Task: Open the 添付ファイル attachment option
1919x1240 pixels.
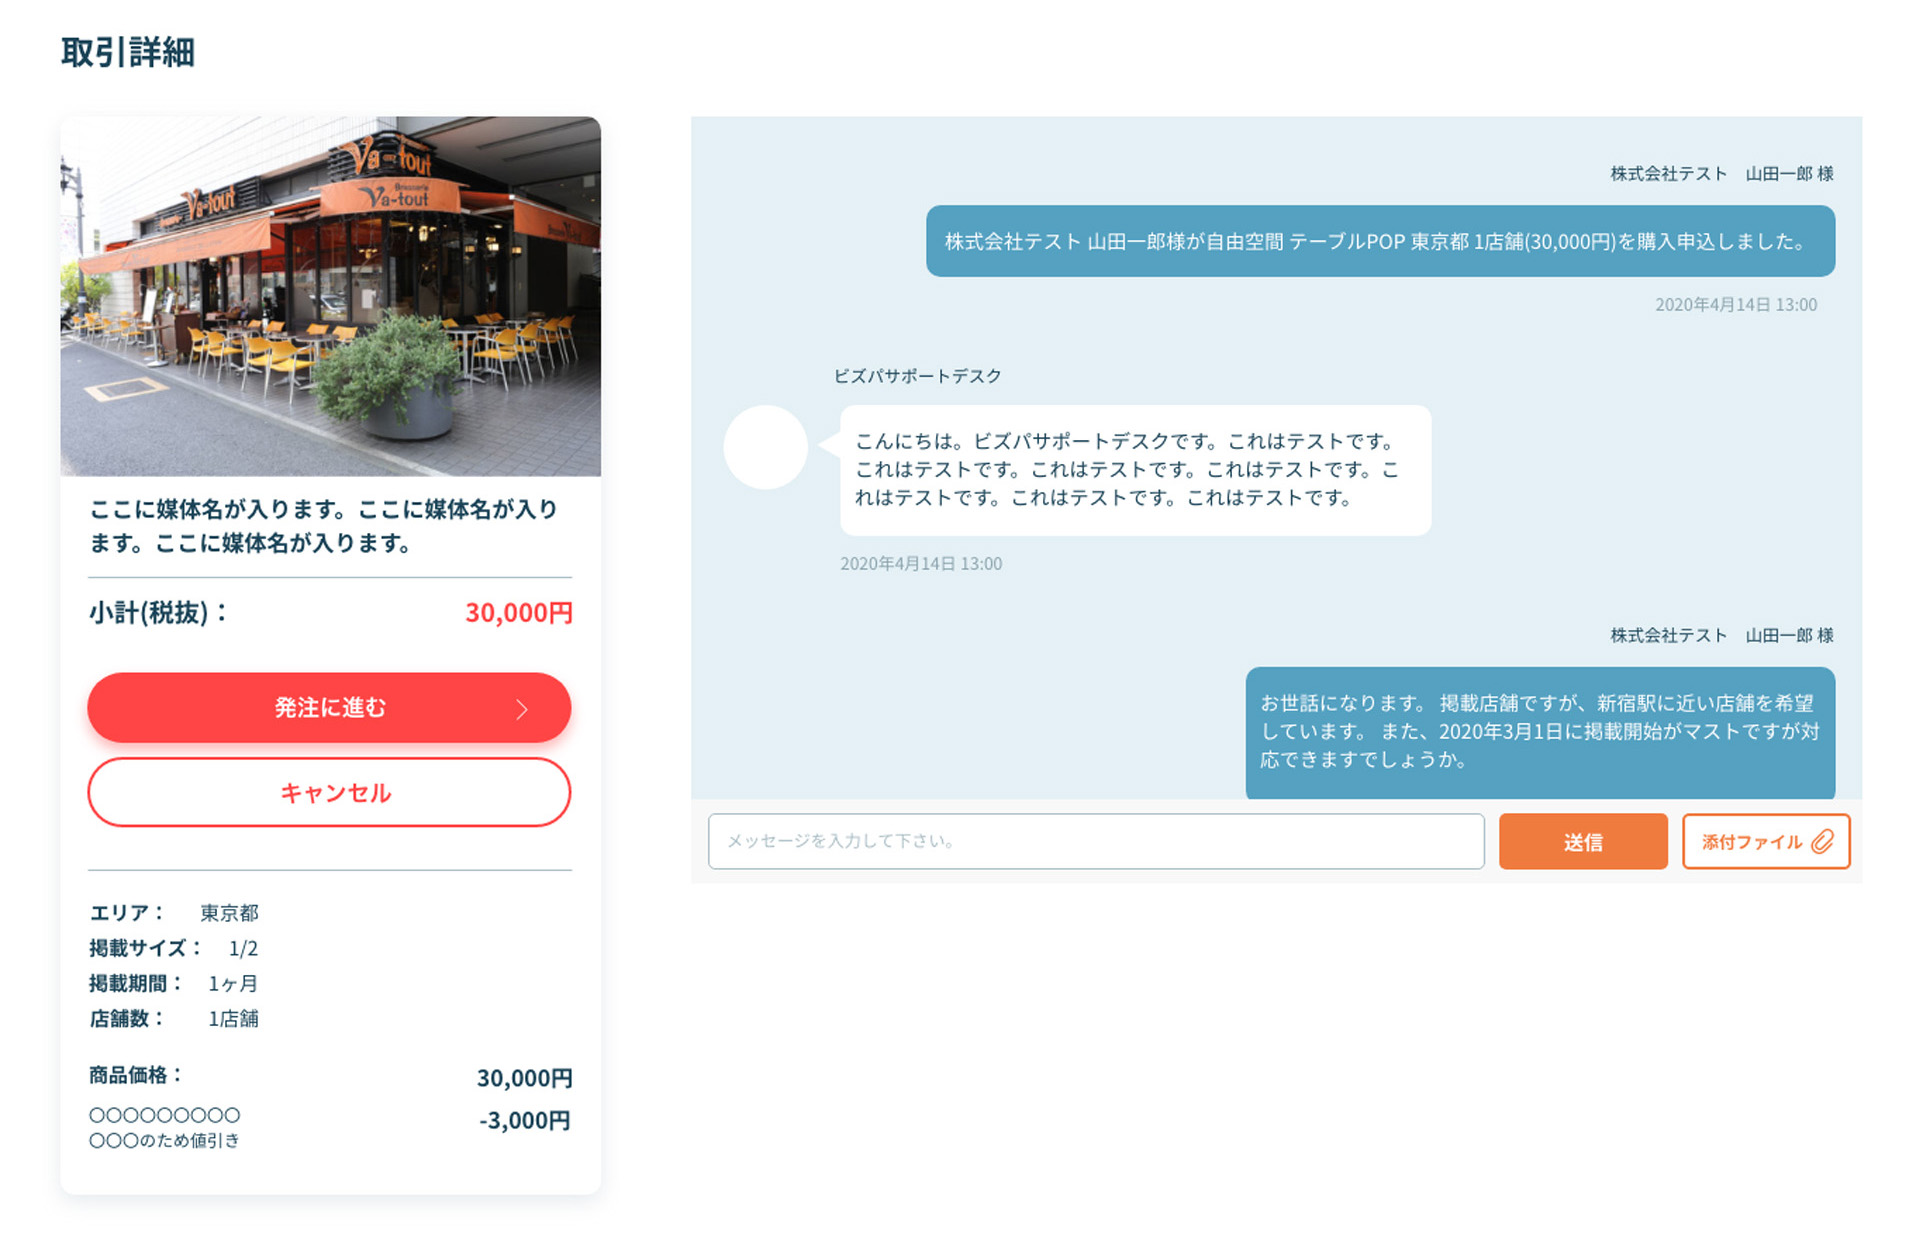Action: 1765,841
